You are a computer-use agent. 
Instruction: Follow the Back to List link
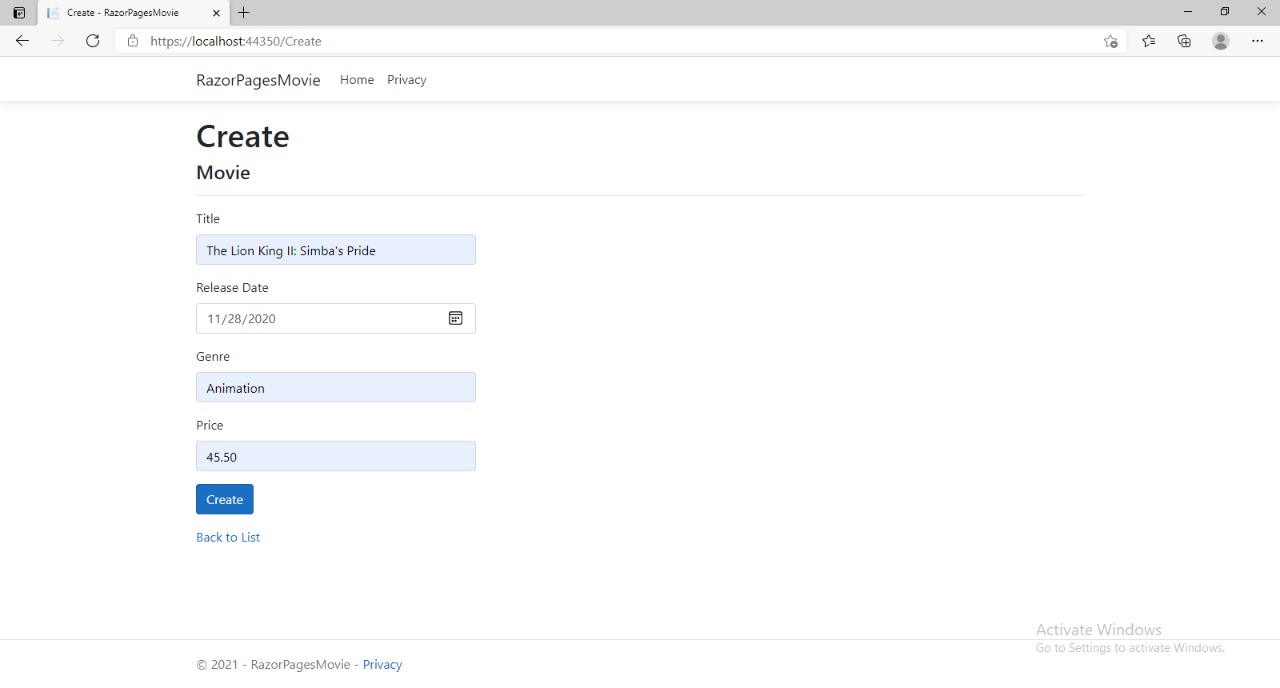228,537
